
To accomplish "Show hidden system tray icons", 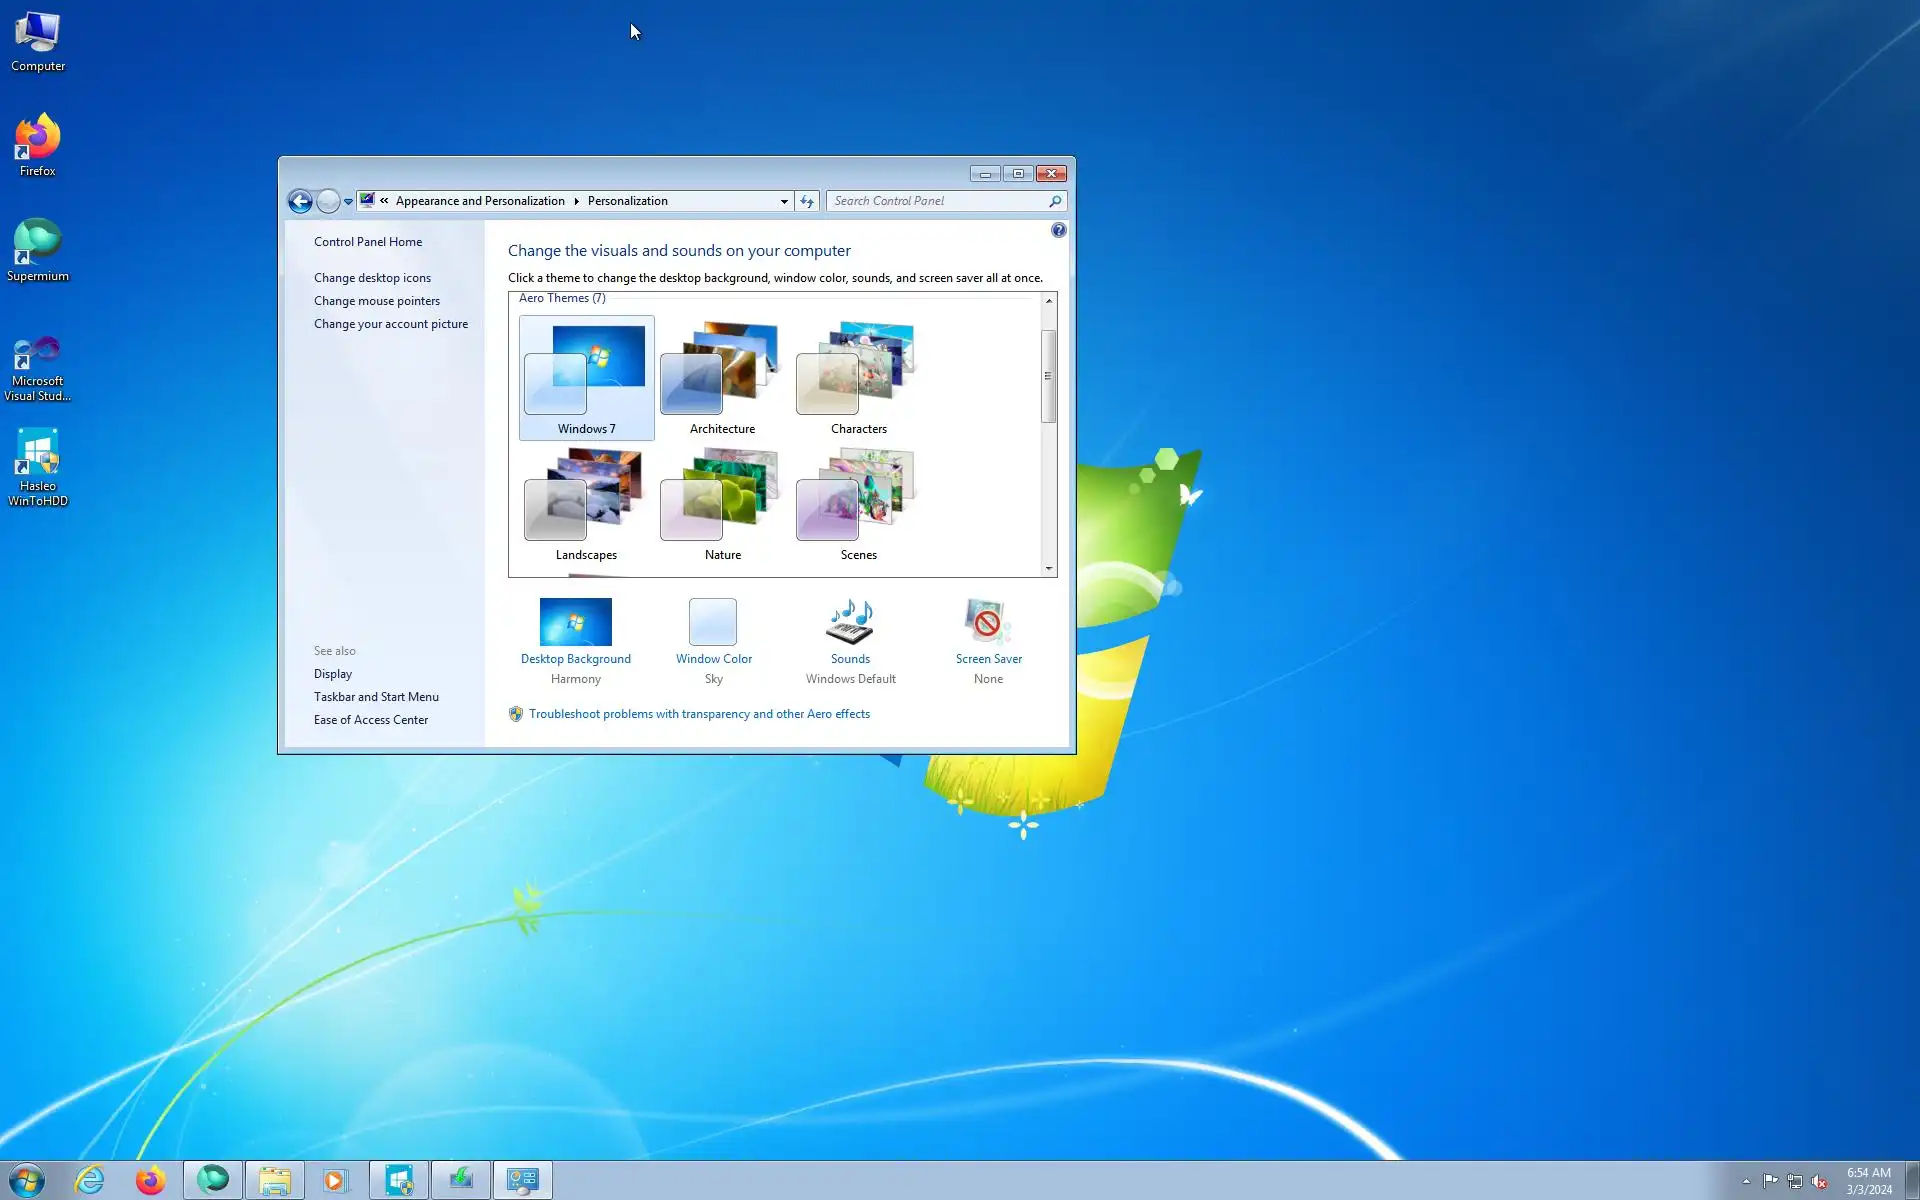I will (x=1746, y=1181).
